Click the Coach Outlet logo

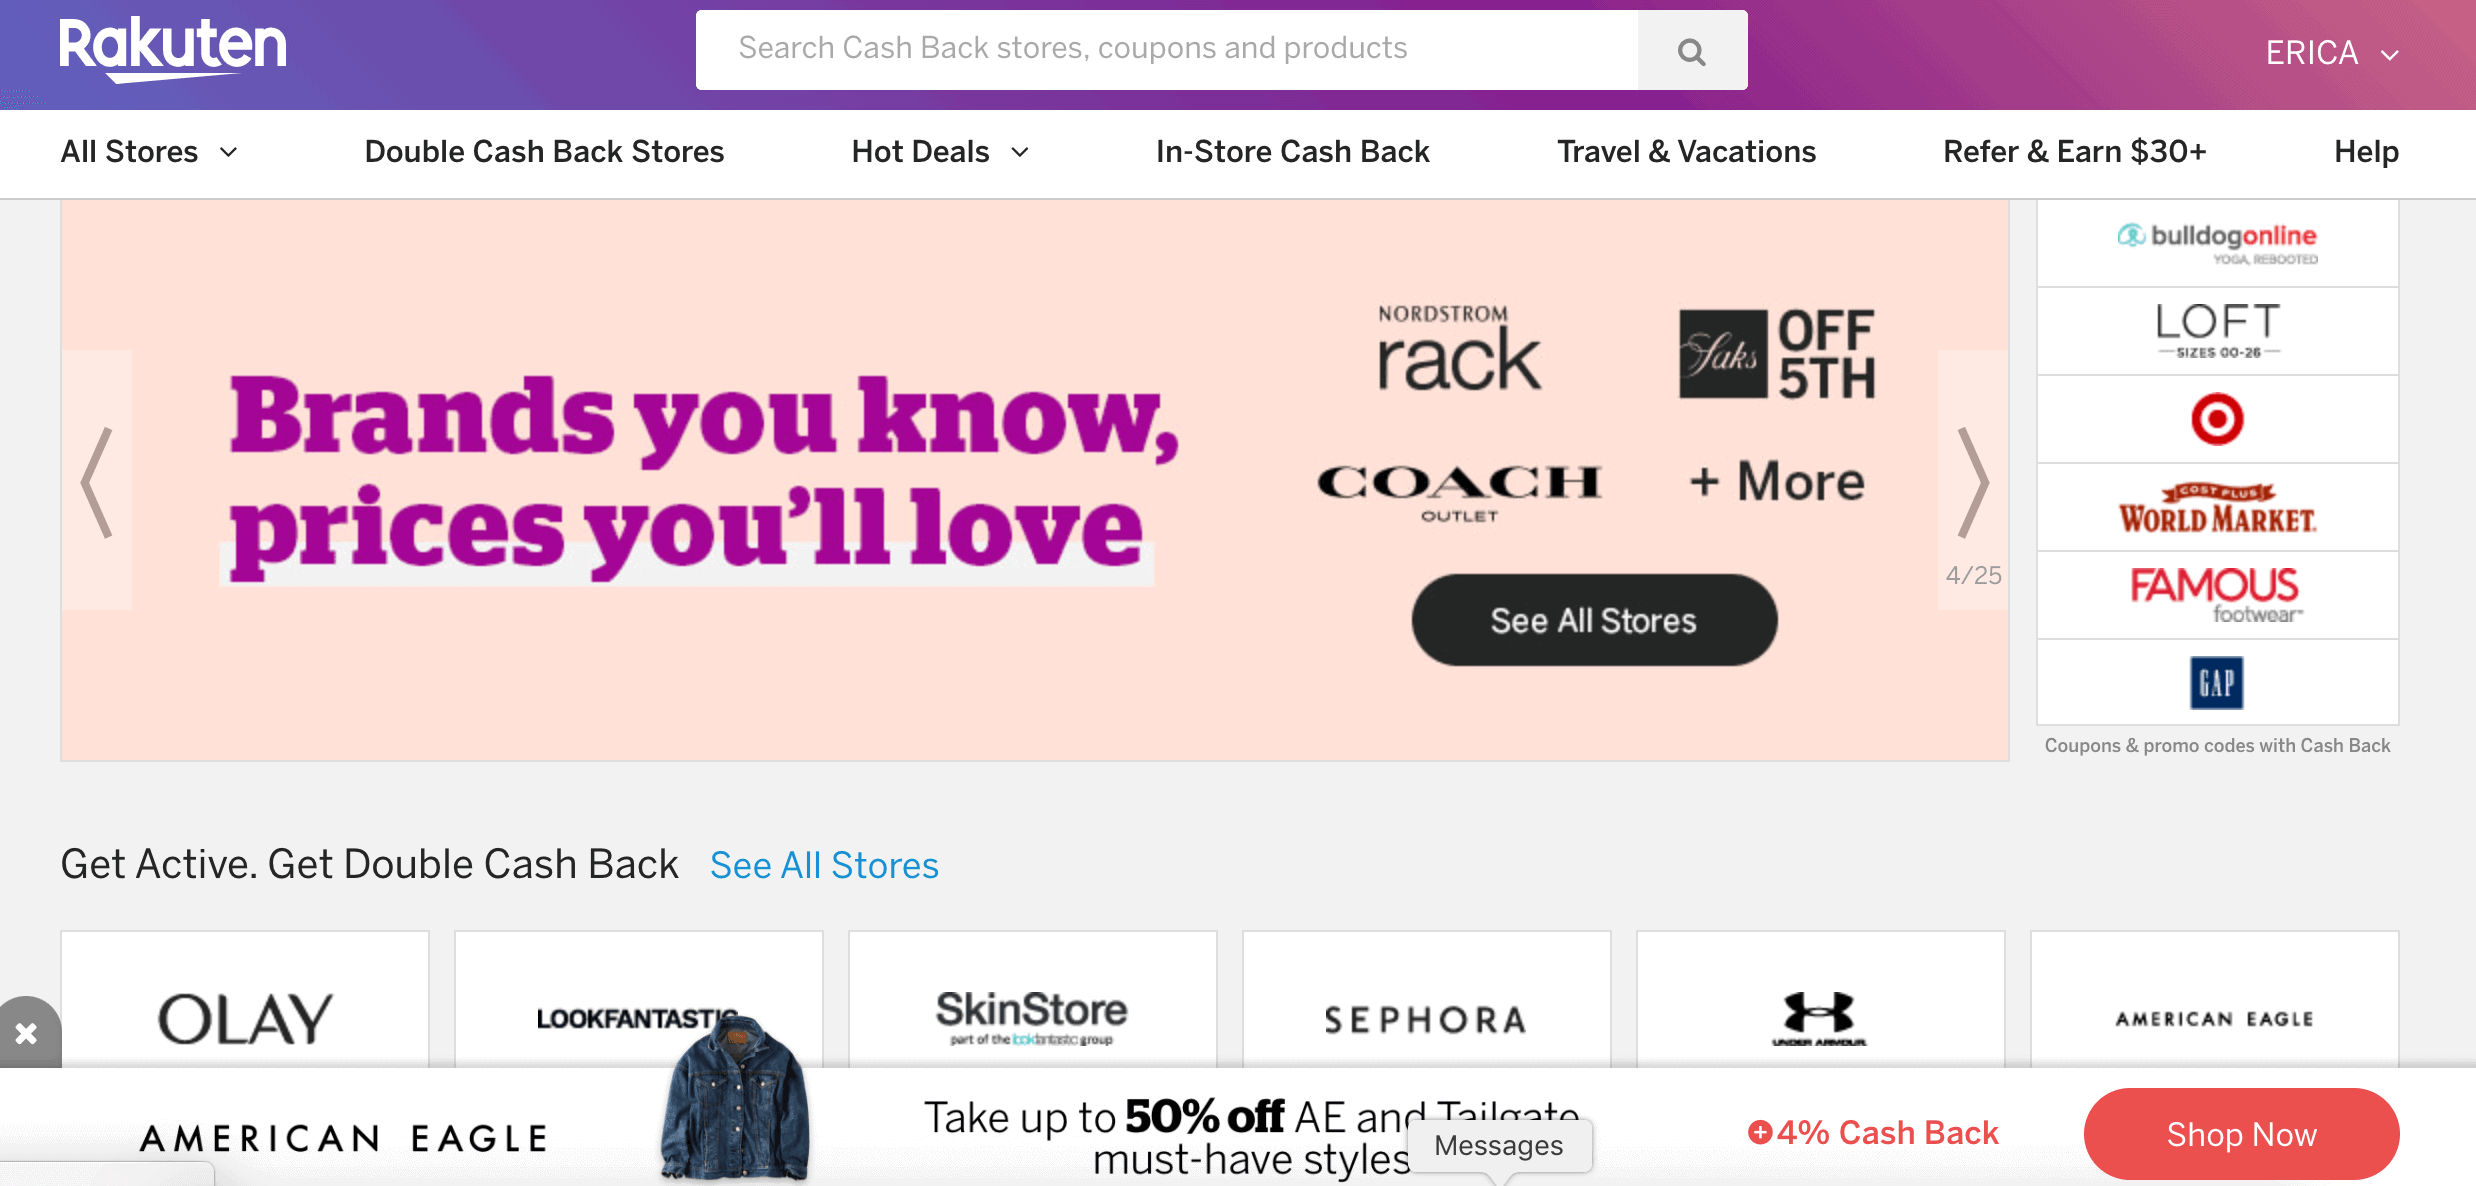pos(1460,492)
